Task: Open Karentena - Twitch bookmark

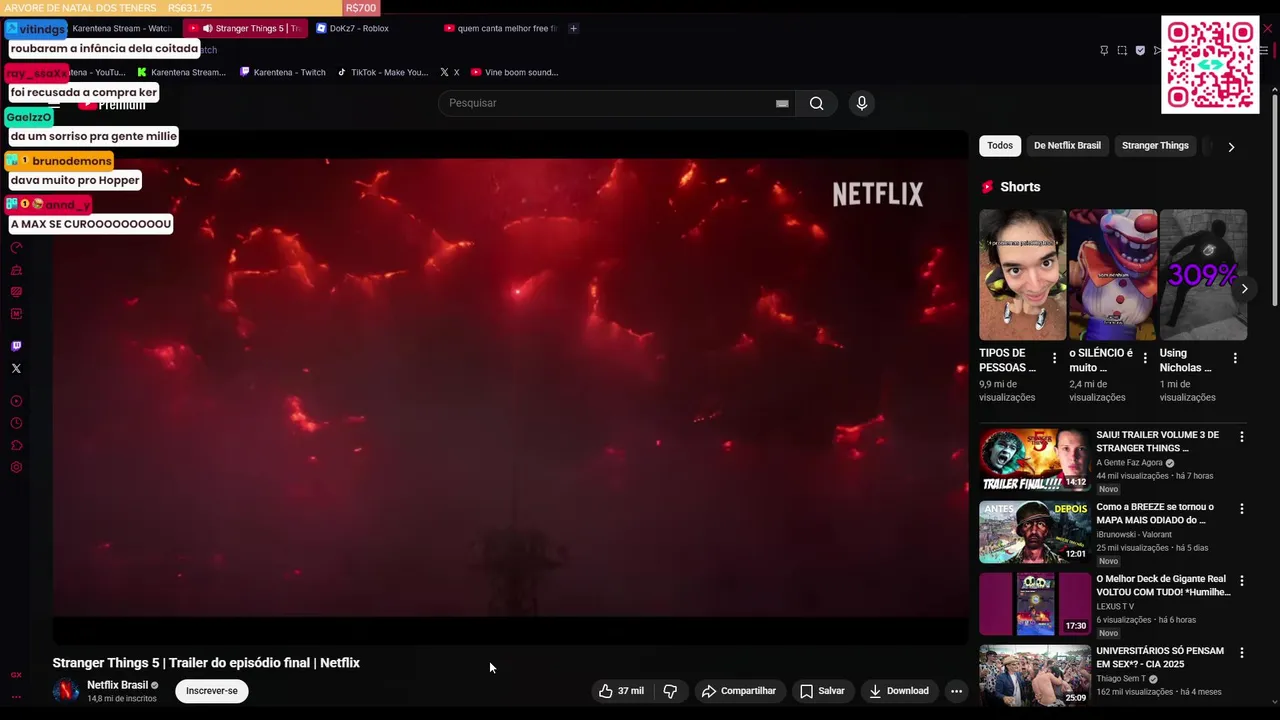Action: click(x=282, y=72)
